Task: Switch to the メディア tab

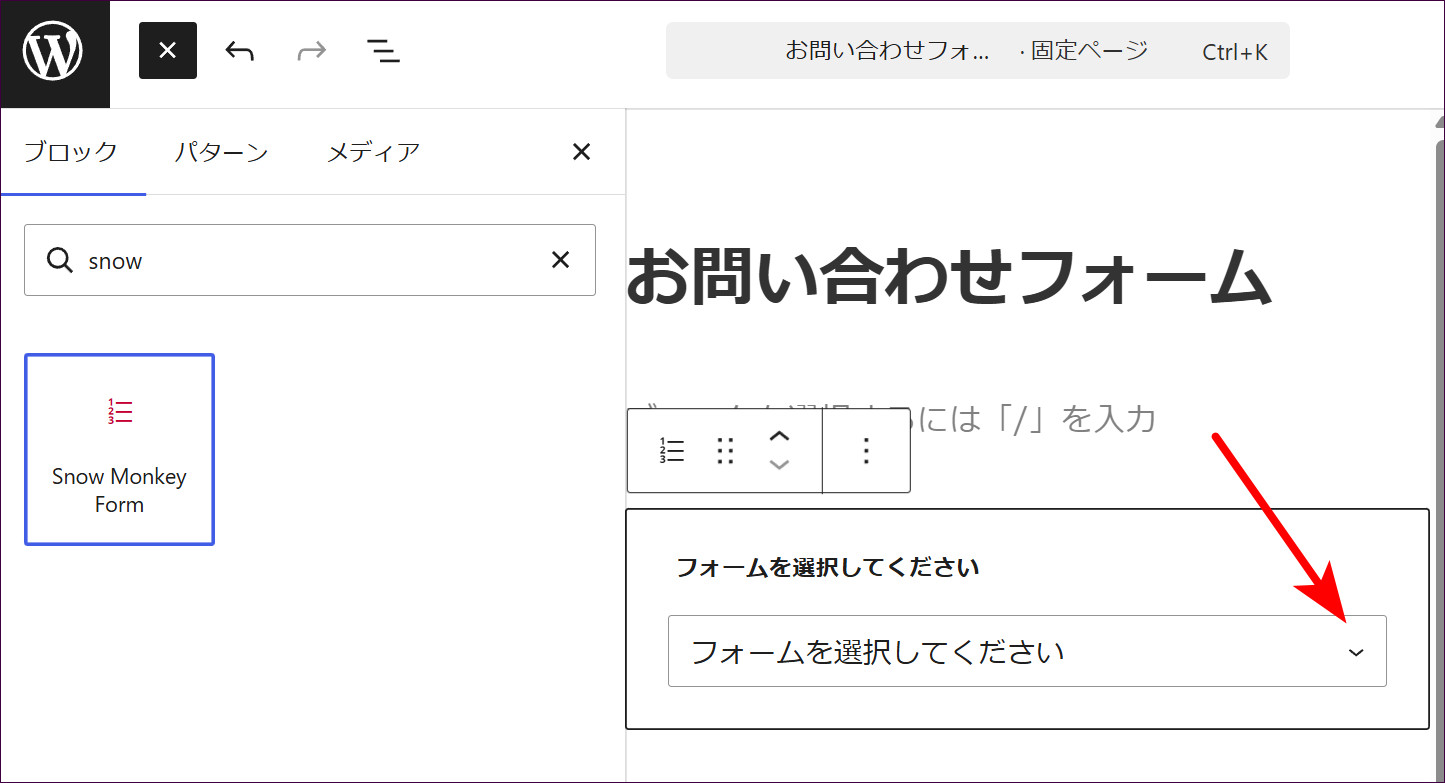Action: pos(374,152)
